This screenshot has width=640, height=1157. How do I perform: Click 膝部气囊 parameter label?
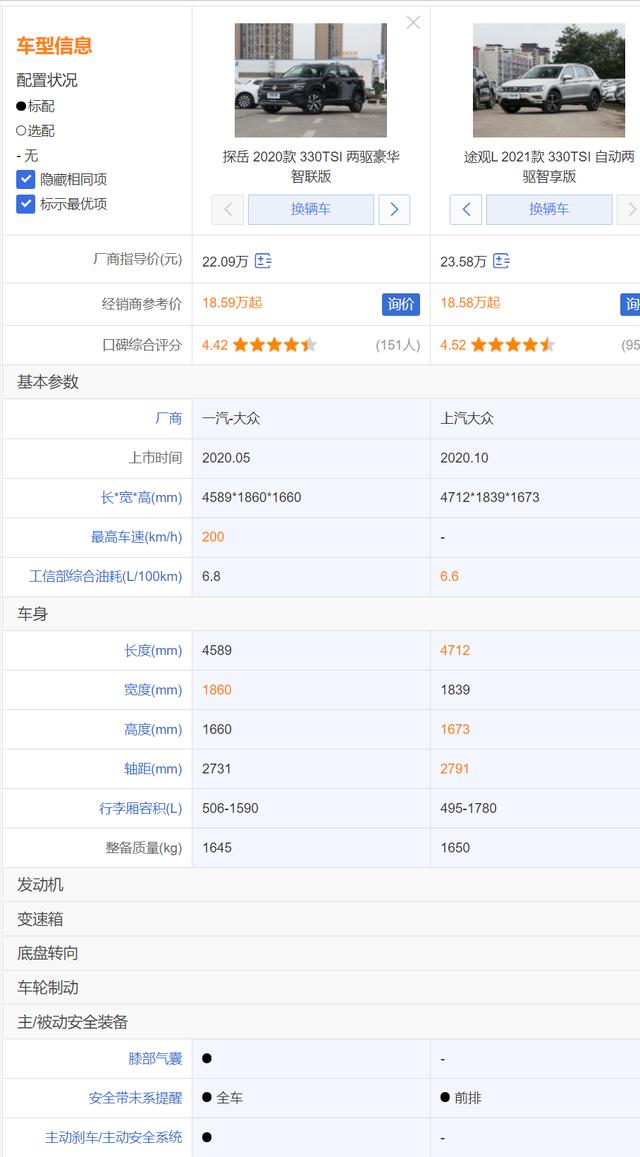156,1059
